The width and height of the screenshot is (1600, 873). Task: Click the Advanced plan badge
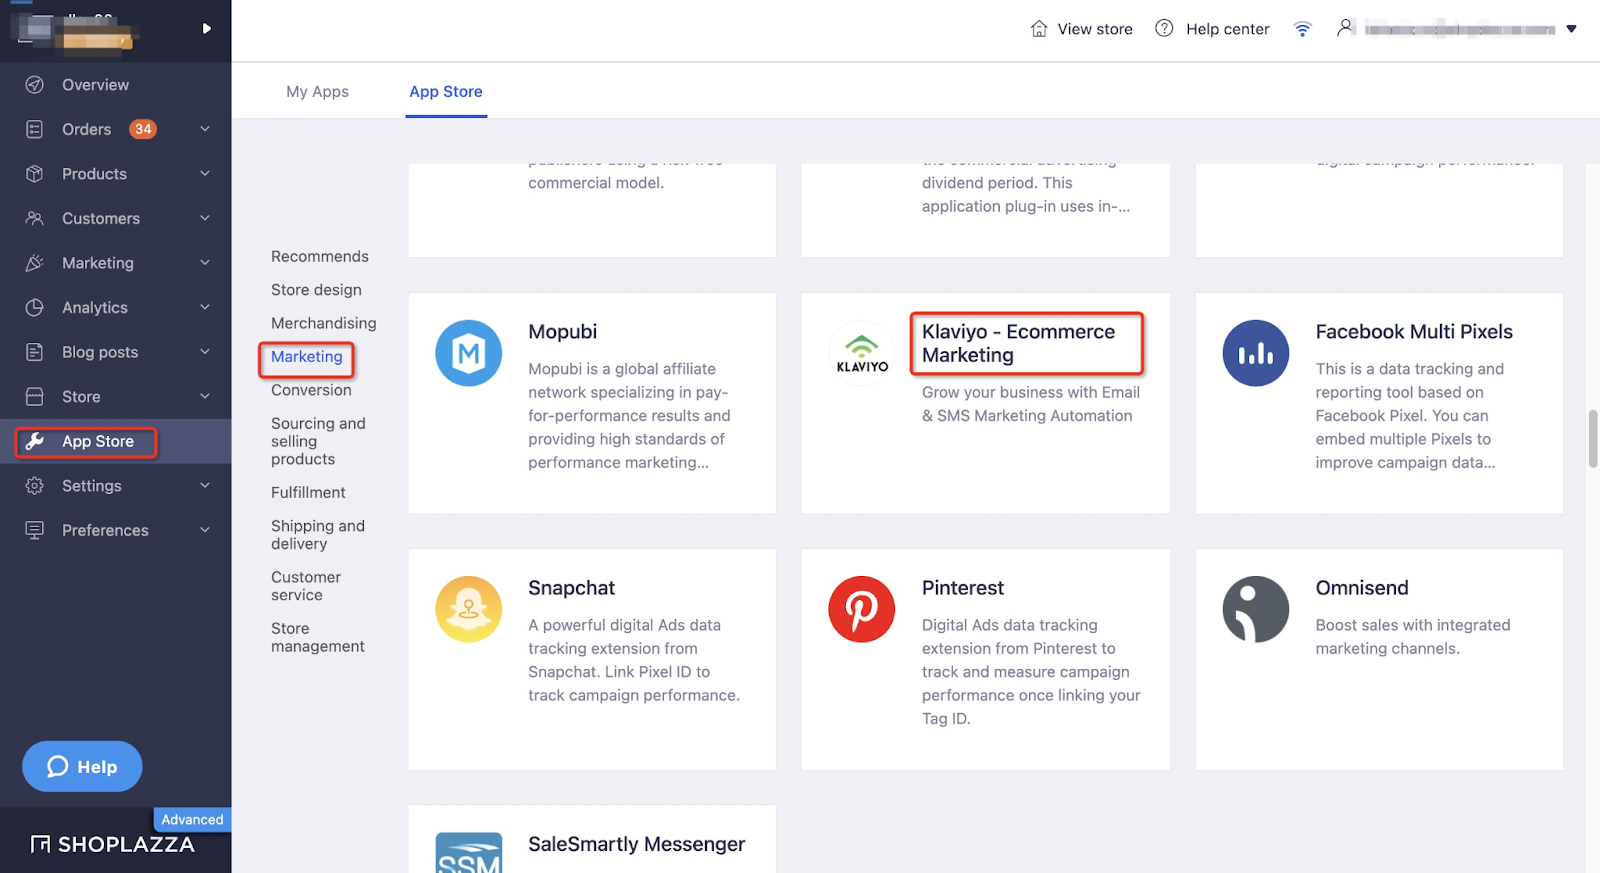(x=192, y=819)
